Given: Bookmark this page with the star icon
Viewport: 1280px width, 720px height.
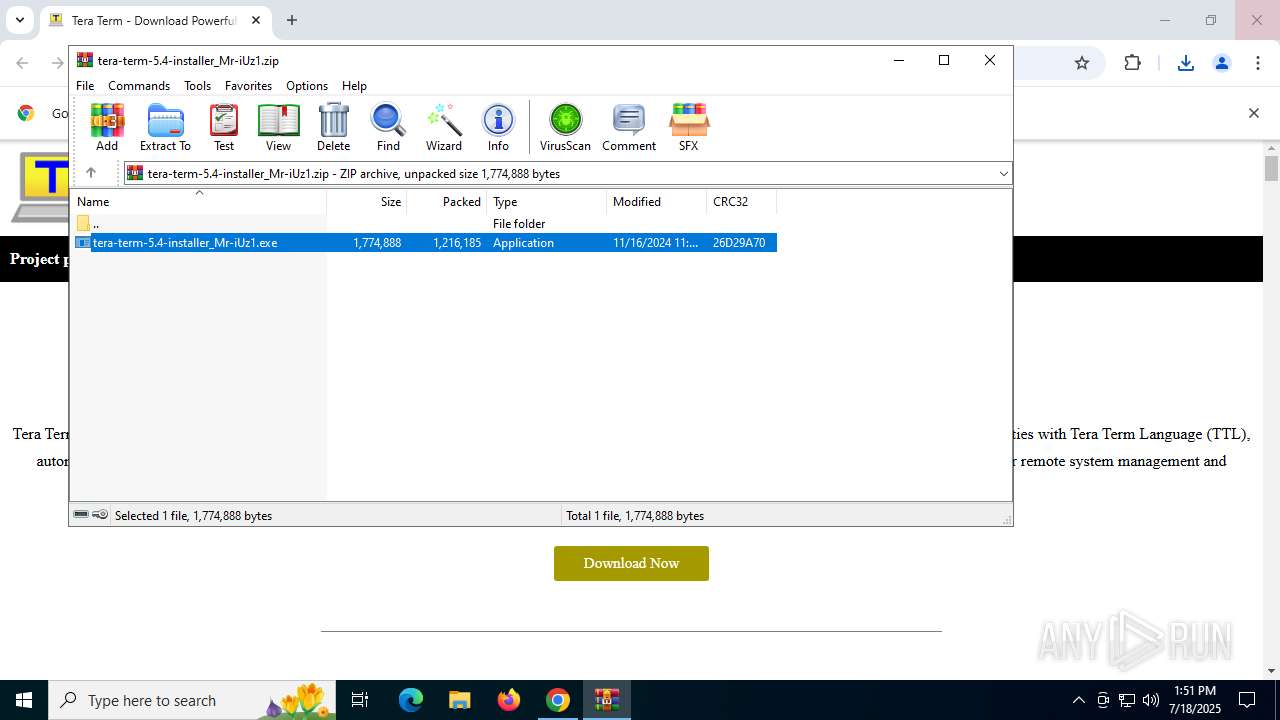Looking at the screenshot, I should coord(1082,63).
